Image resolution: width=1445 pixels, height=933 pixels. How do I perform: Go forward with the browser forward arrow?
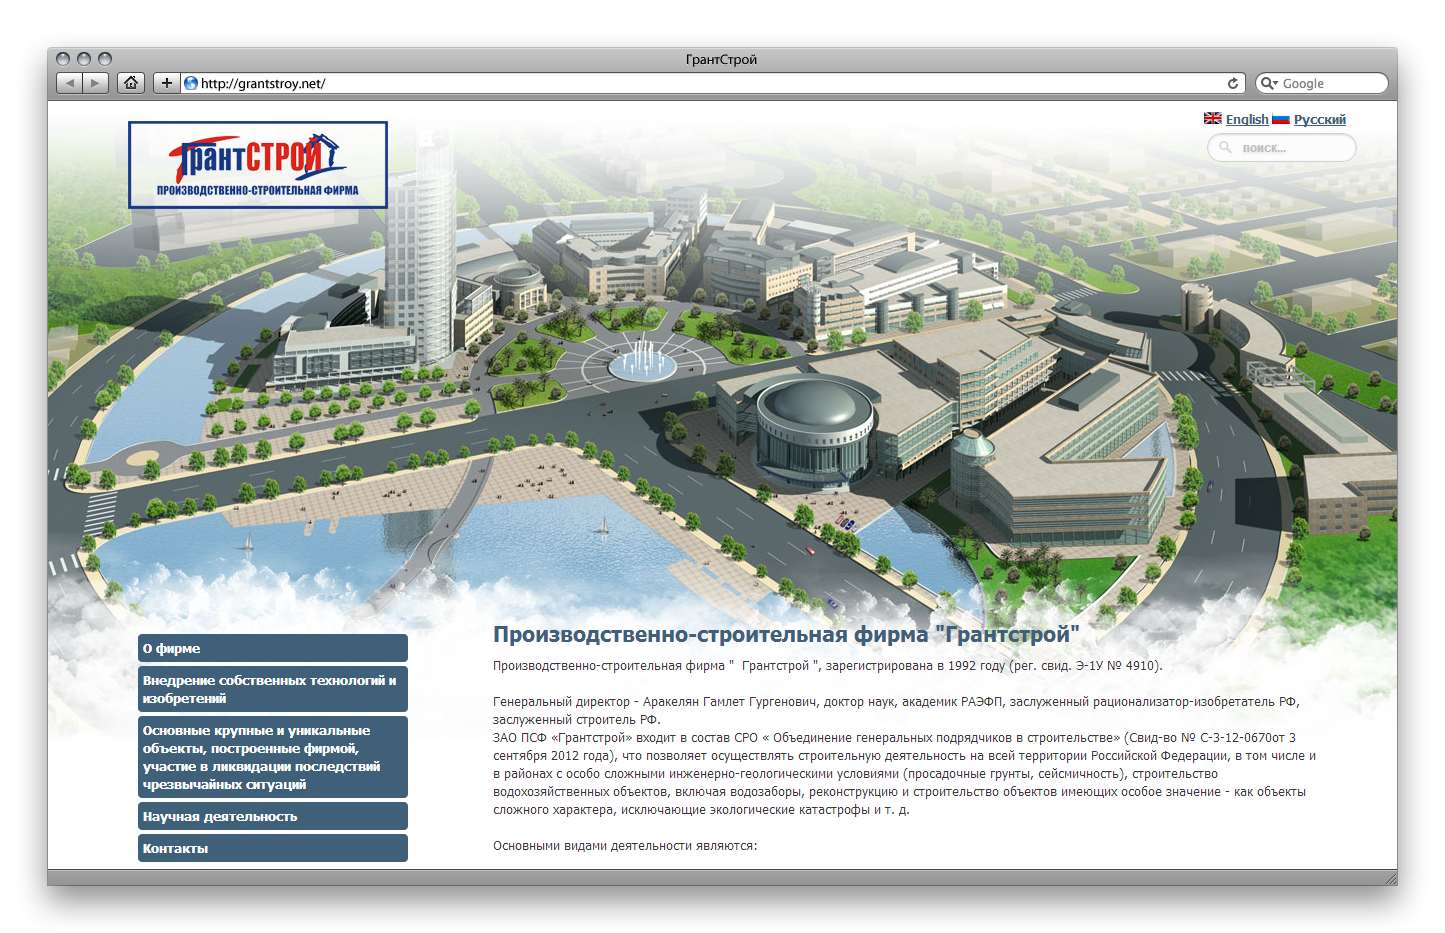point(95,83)
